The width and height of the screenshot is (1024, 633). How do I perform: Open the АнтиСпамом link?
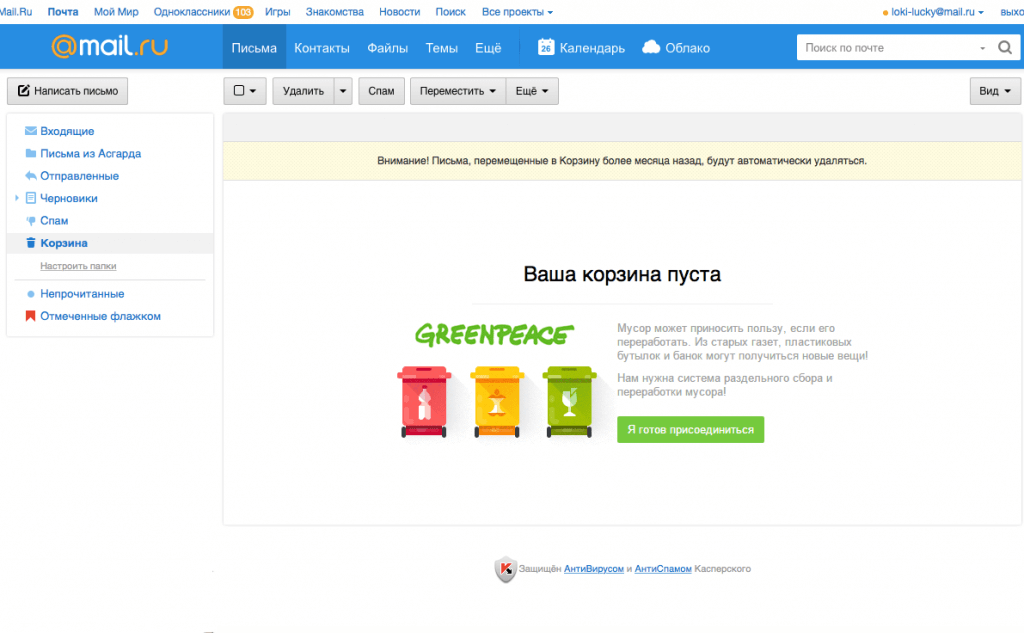(663, 568)
